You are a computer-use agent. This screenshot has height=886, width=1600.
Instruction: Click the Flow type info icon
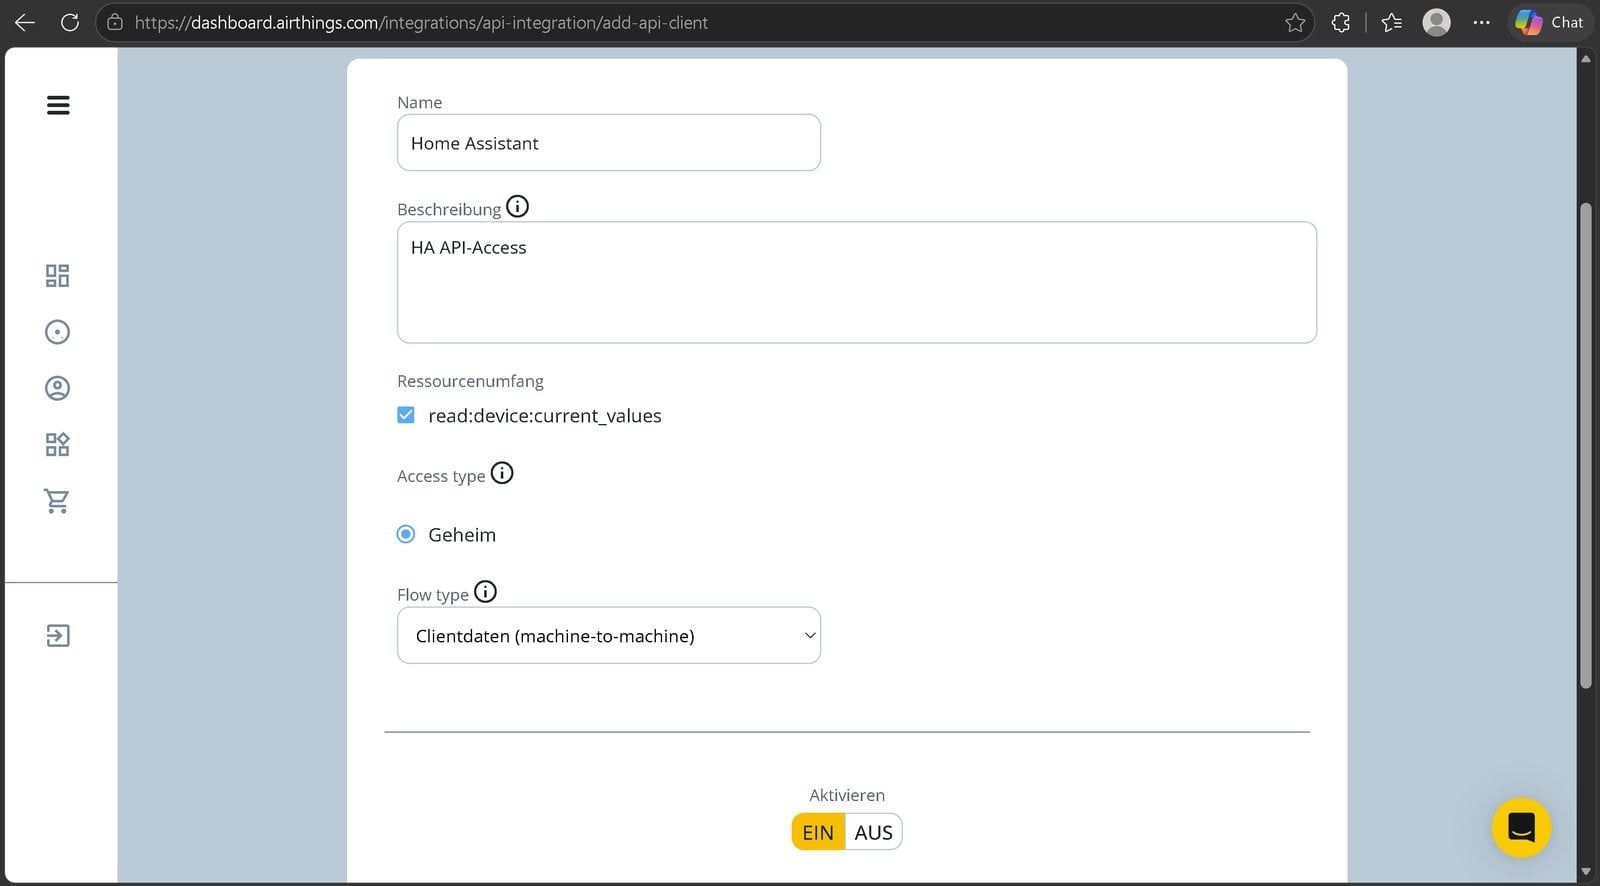click(x=485, y=592)
